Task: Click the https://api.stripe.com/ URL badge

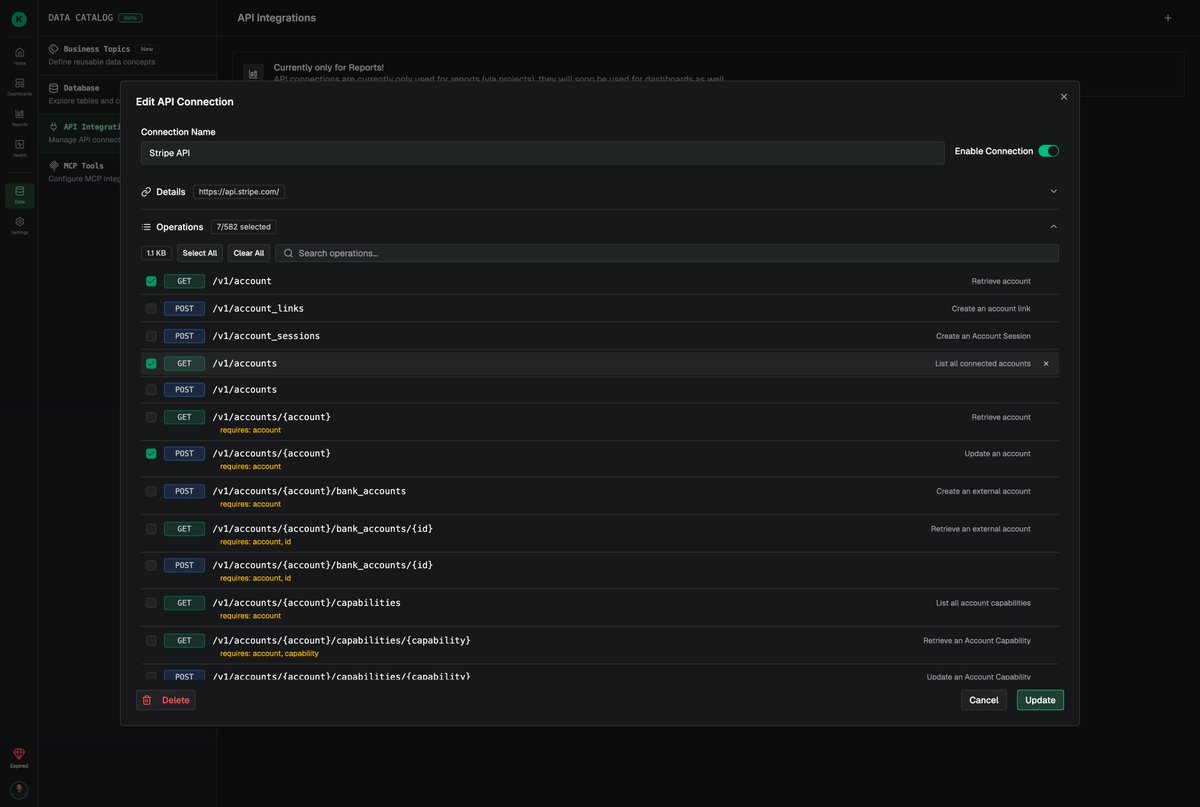Action: (239, 192)
